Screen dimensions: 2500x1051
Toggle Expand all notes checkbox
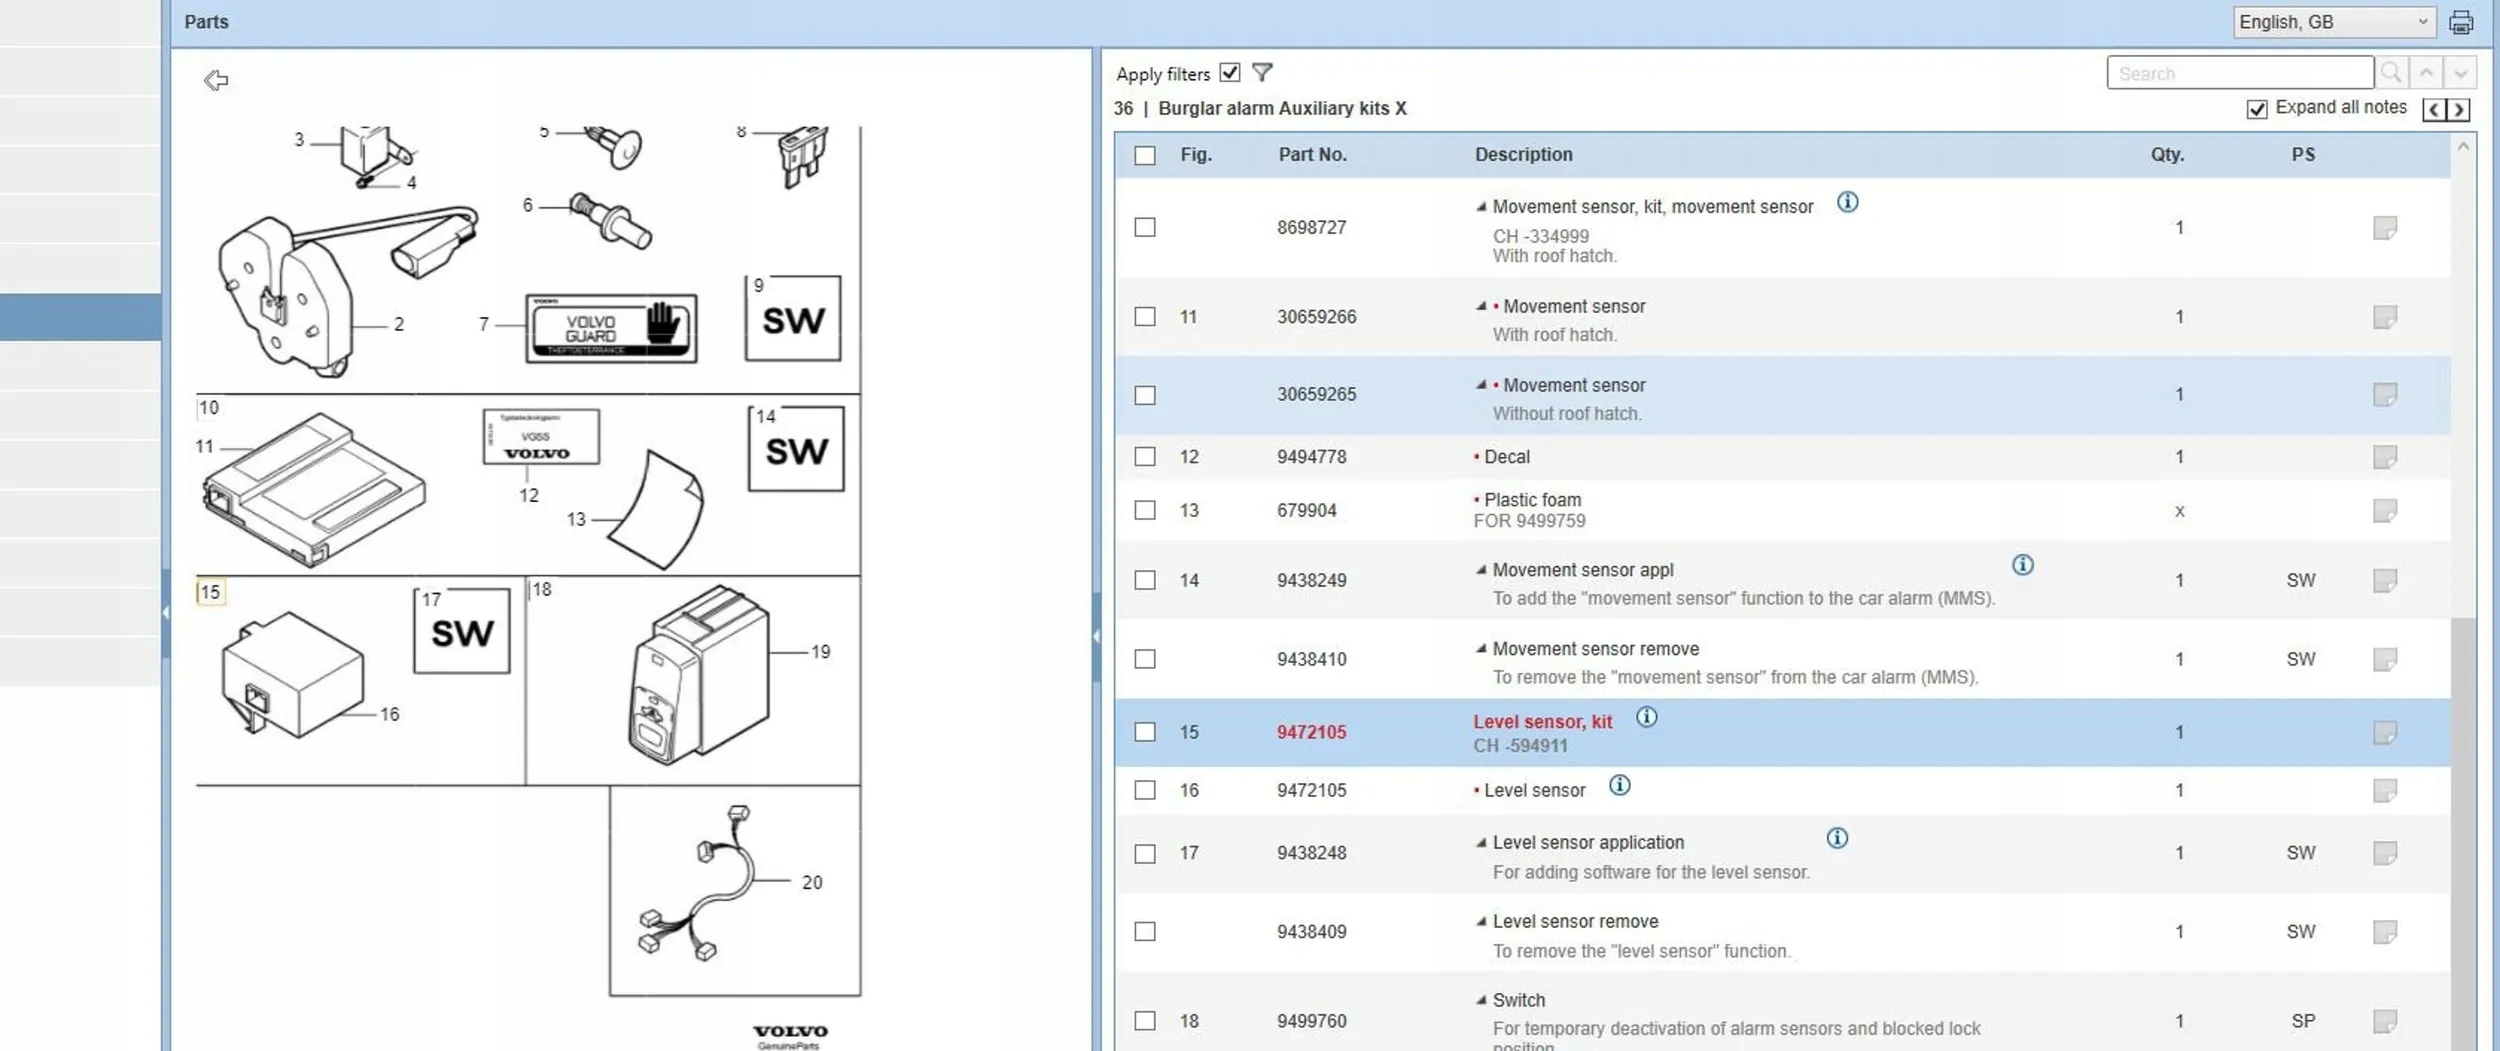tap(2256, 109)
